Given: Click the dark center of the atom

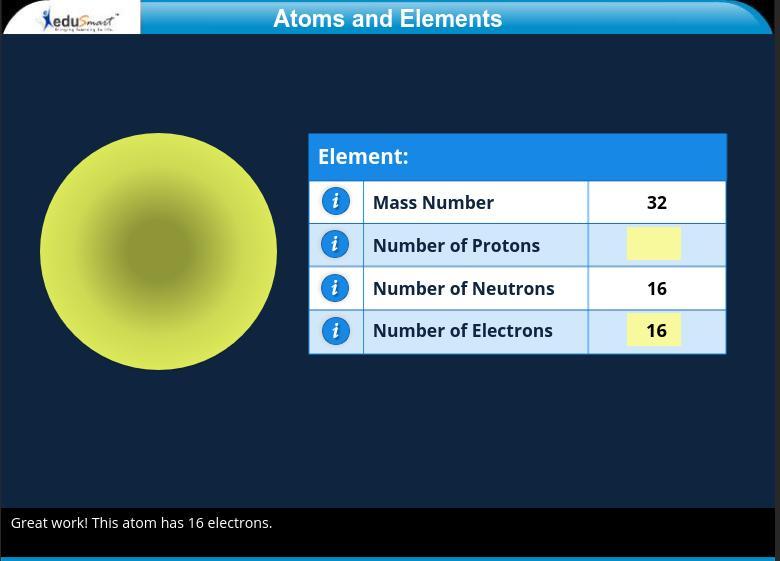Looking at the screenshot, I should point(158,251).
